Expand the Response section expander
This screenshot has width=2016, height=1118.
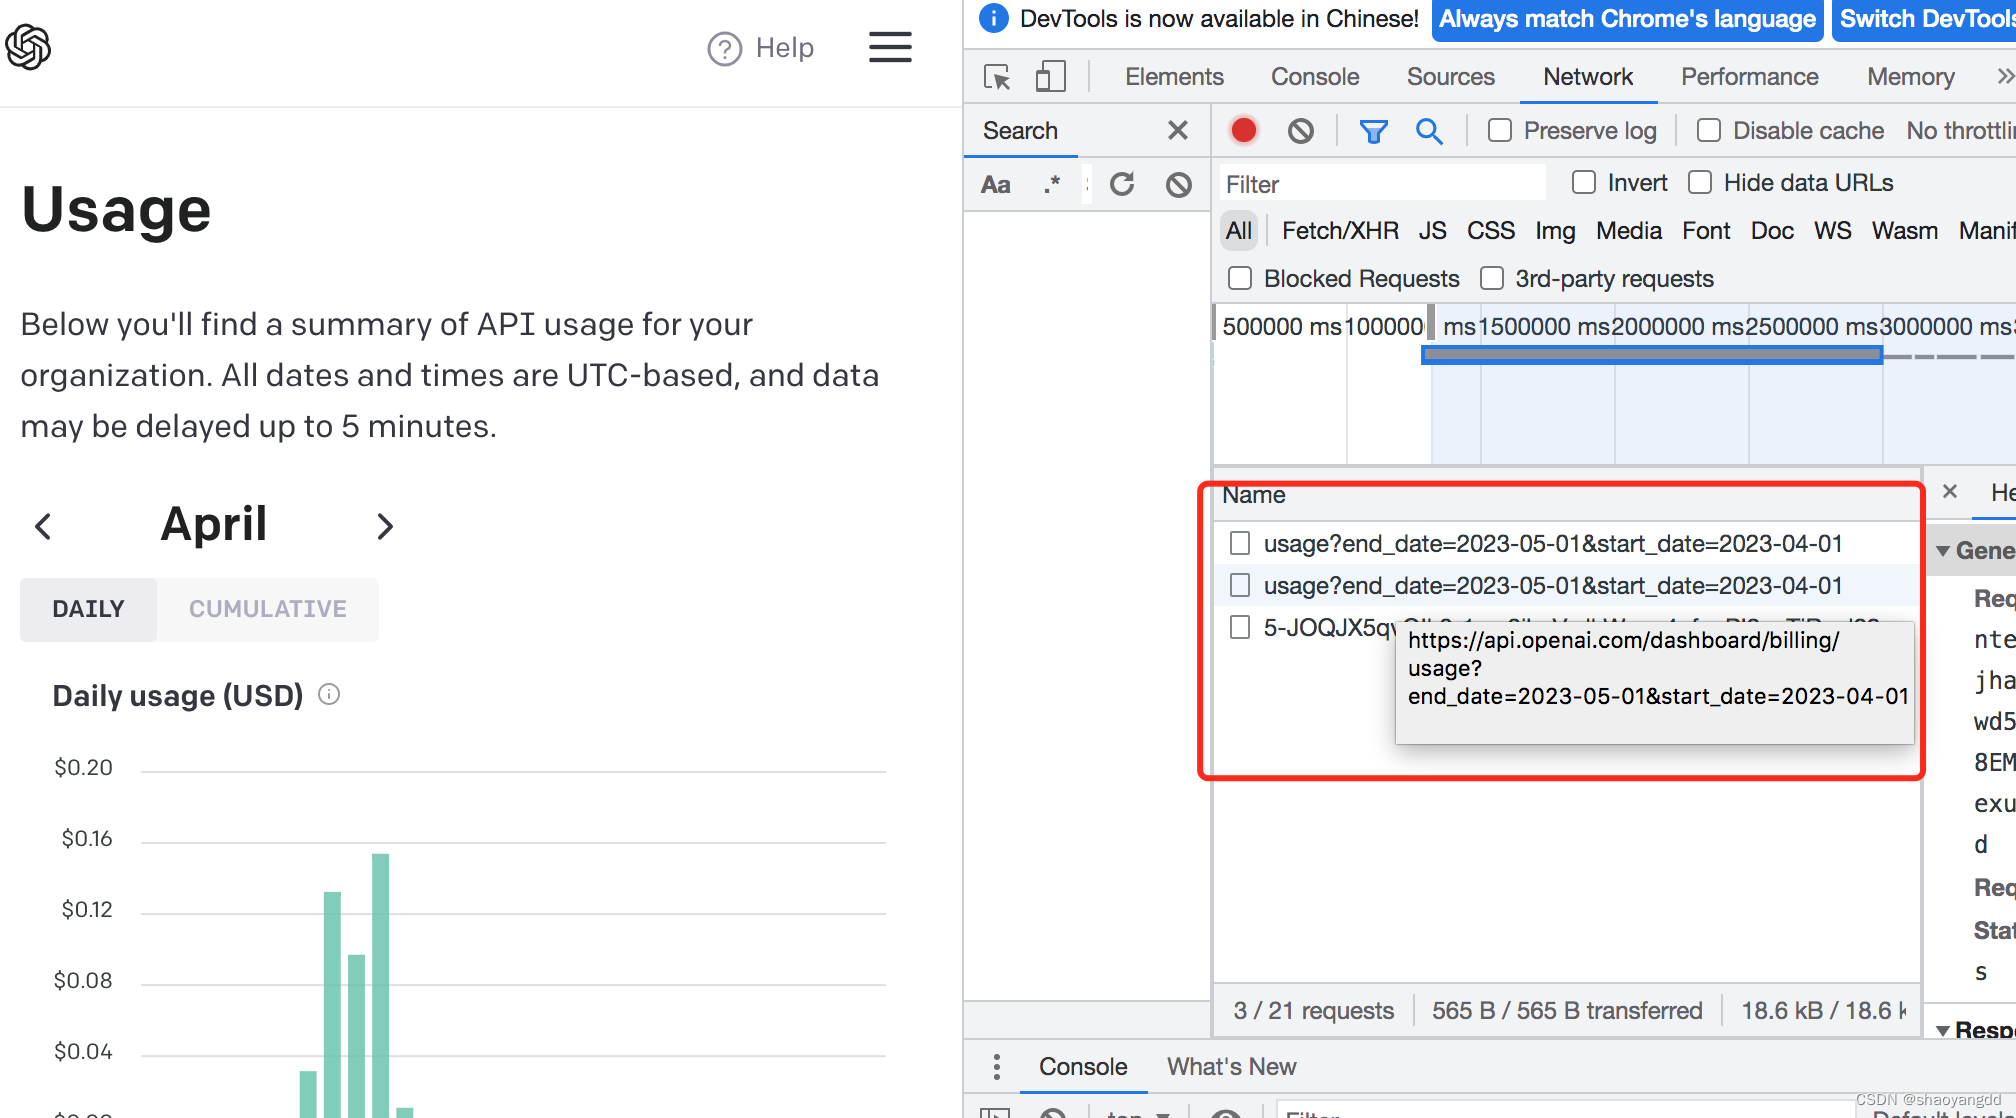tap(1946, 1029)
